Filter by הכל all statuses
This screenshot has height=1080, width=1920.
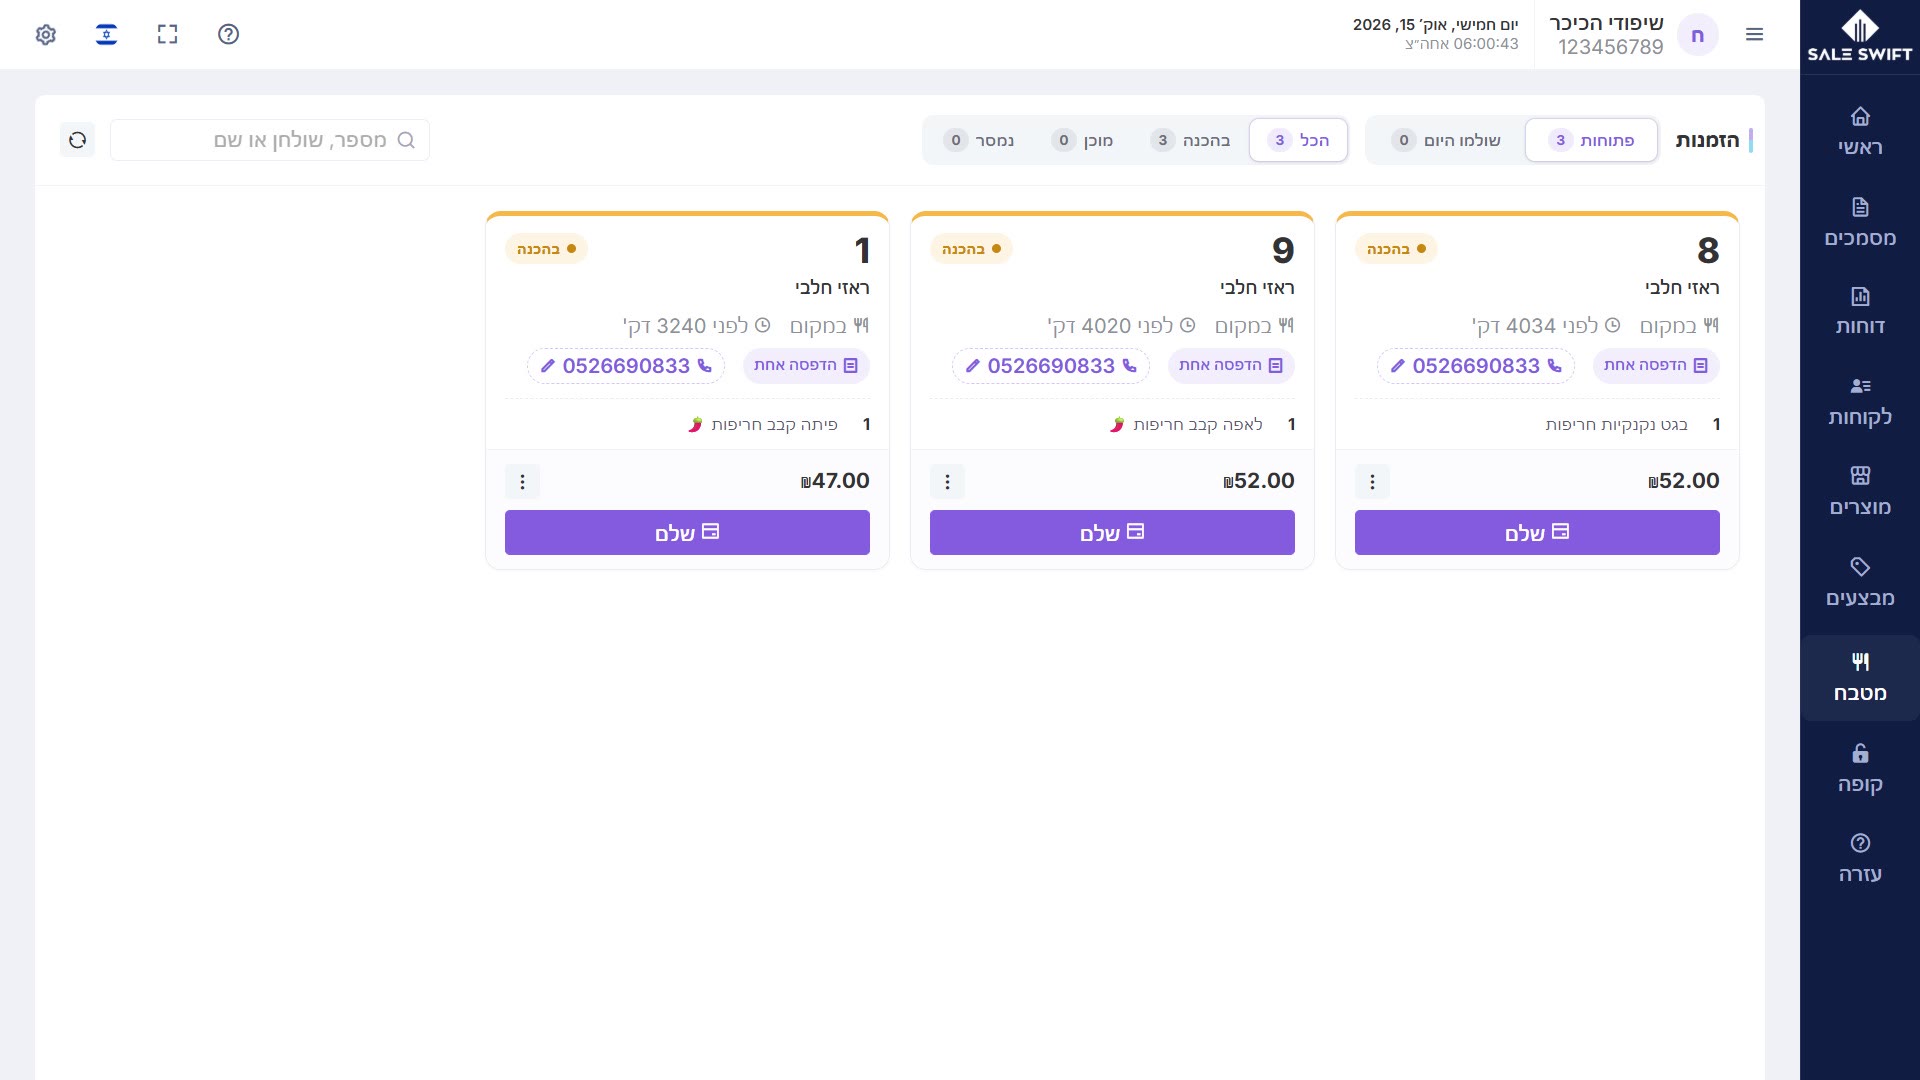tap(1298, 140)
